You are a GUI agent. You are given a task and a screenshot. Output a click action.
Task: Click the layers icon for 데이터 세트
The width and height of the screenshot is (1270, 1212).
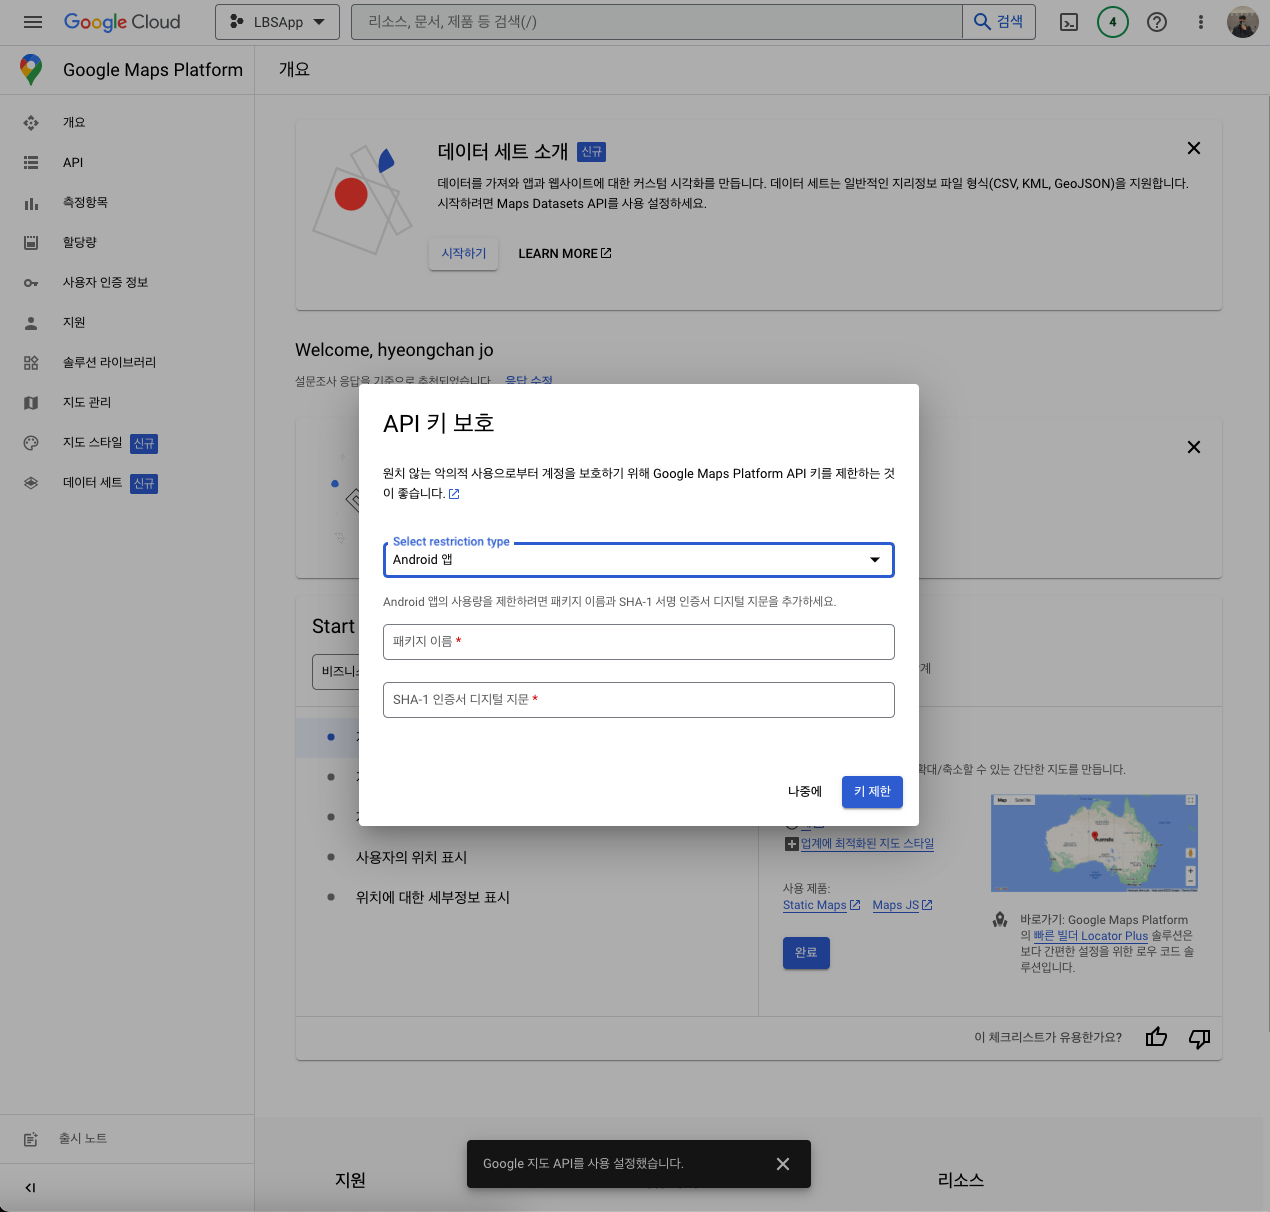click(31, 482)
